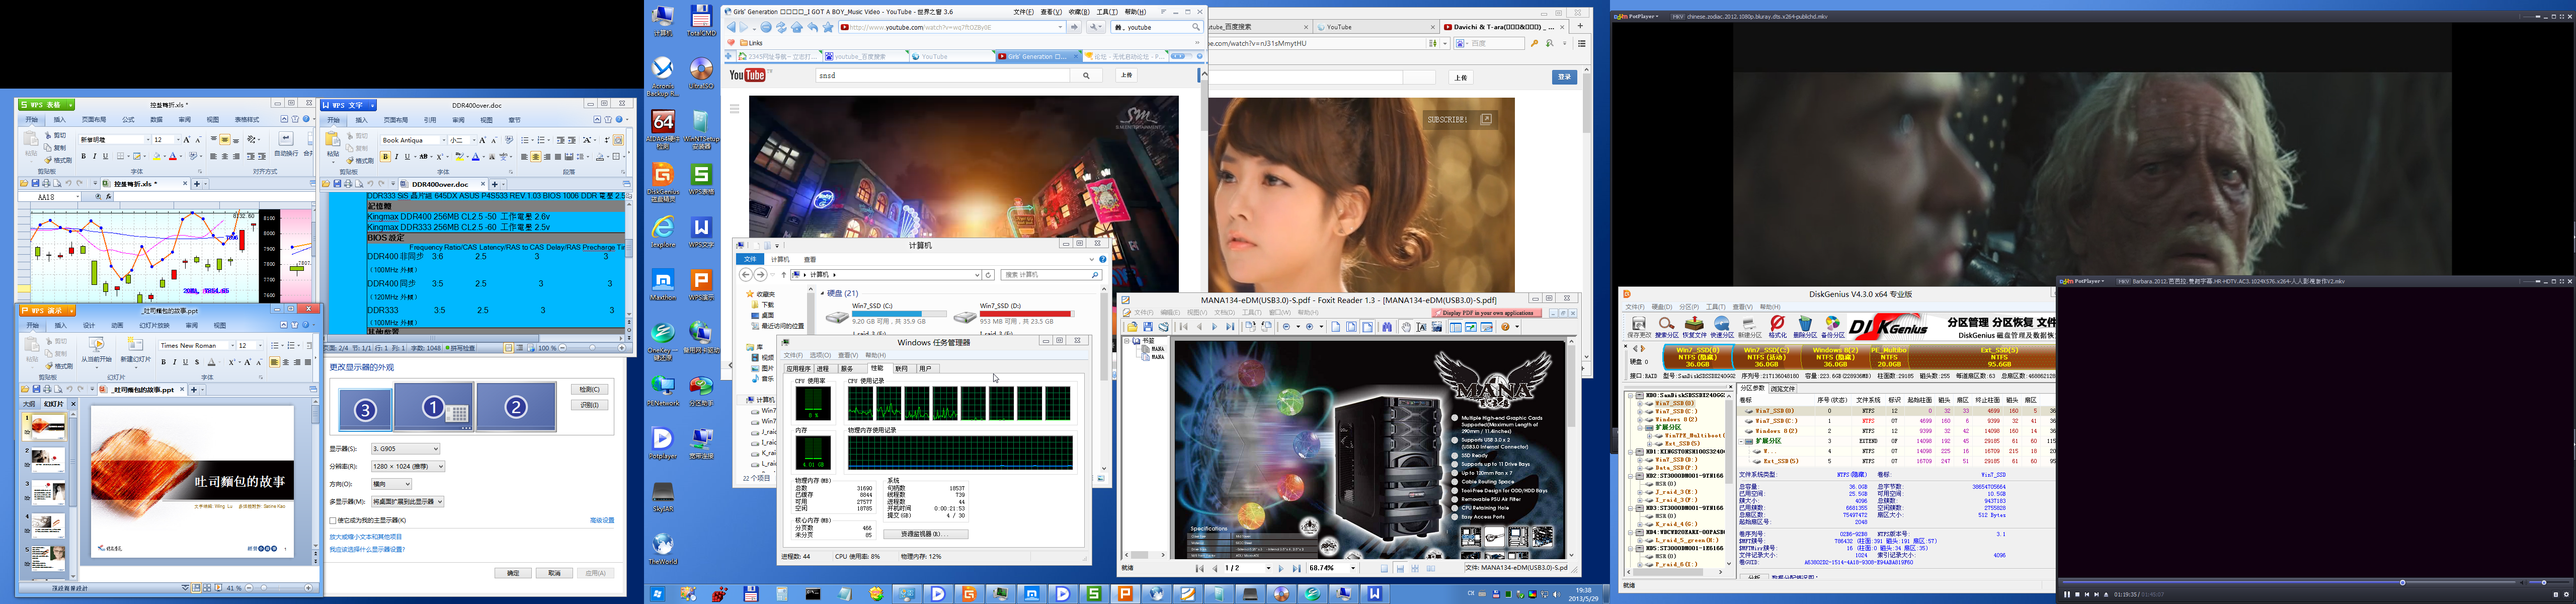Switch to 服务 tab in Task Manager

point(853,369)
